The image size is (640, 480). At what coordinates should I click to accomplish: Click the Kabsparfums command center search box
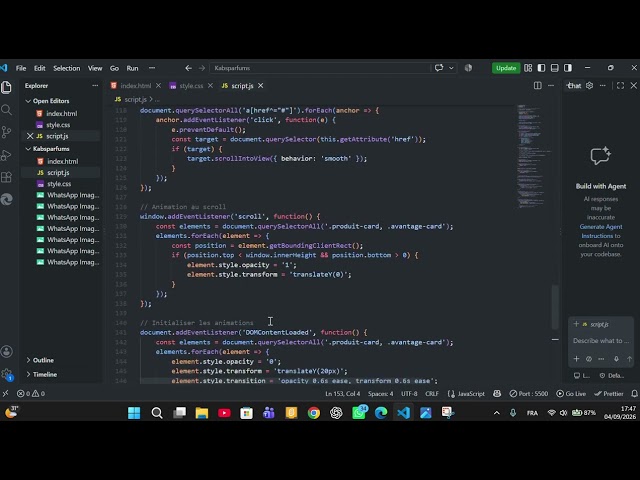(x=320, y=68)
